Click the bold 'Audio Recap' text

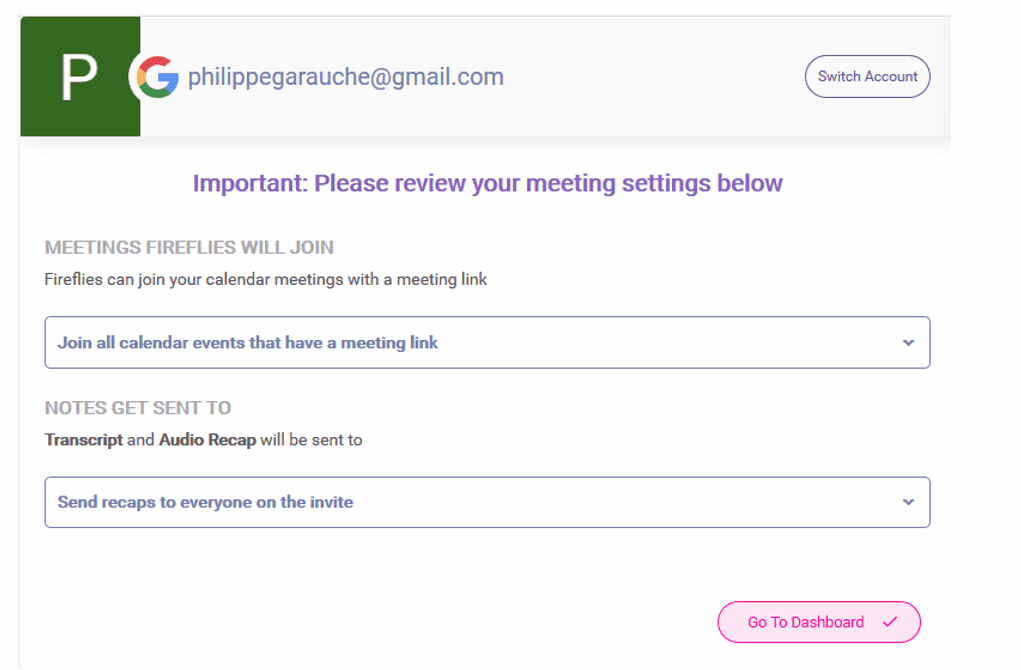208,440
